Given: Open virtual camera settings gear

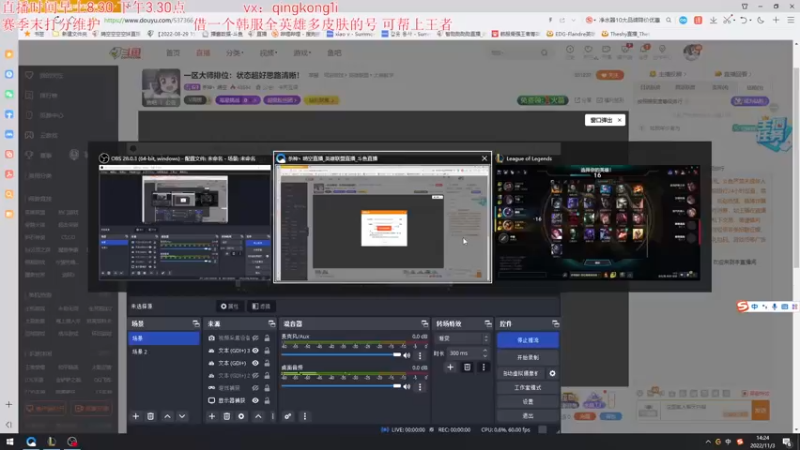Looking at the screenshot, I should click(552, 373).
